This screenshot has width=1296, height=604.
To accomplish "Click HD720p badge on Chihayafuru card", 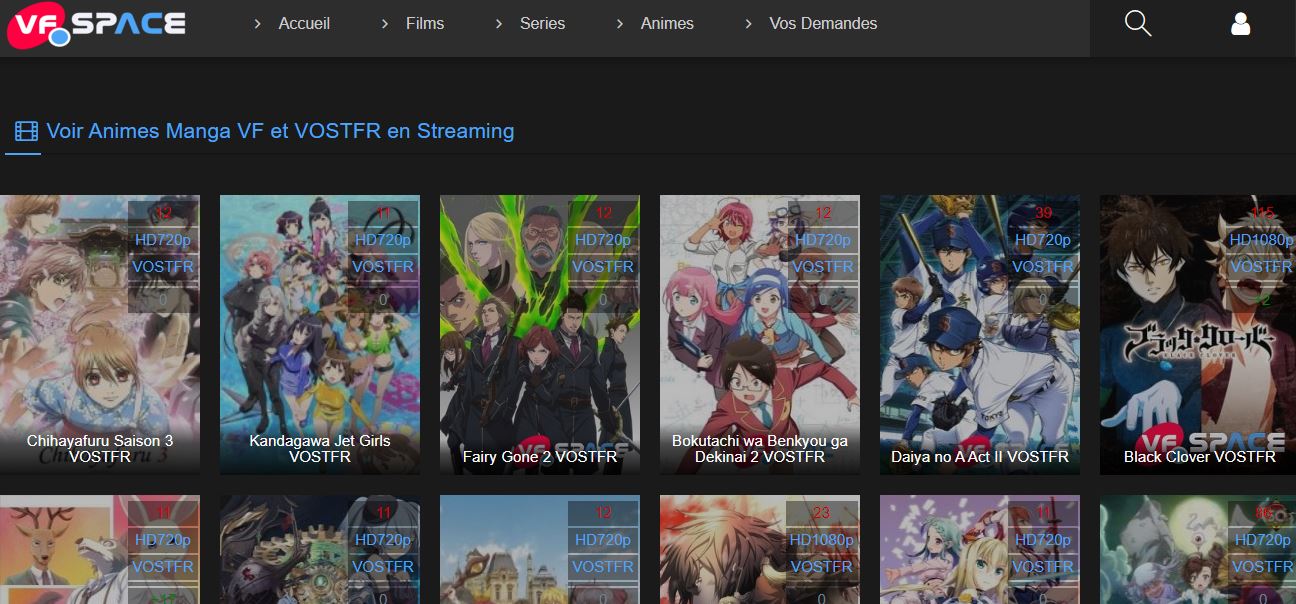I will (163, 240).
